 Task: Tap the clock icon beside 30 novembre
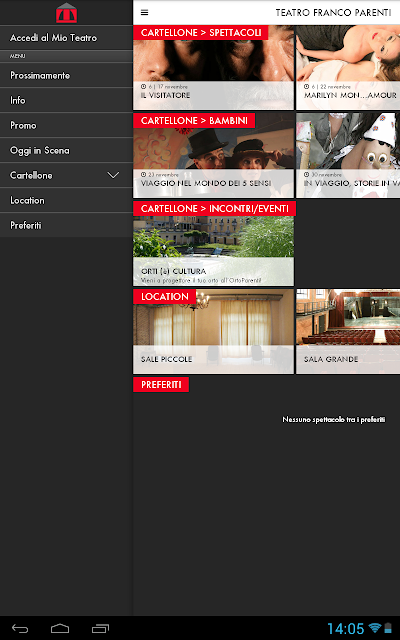point(307,174)
